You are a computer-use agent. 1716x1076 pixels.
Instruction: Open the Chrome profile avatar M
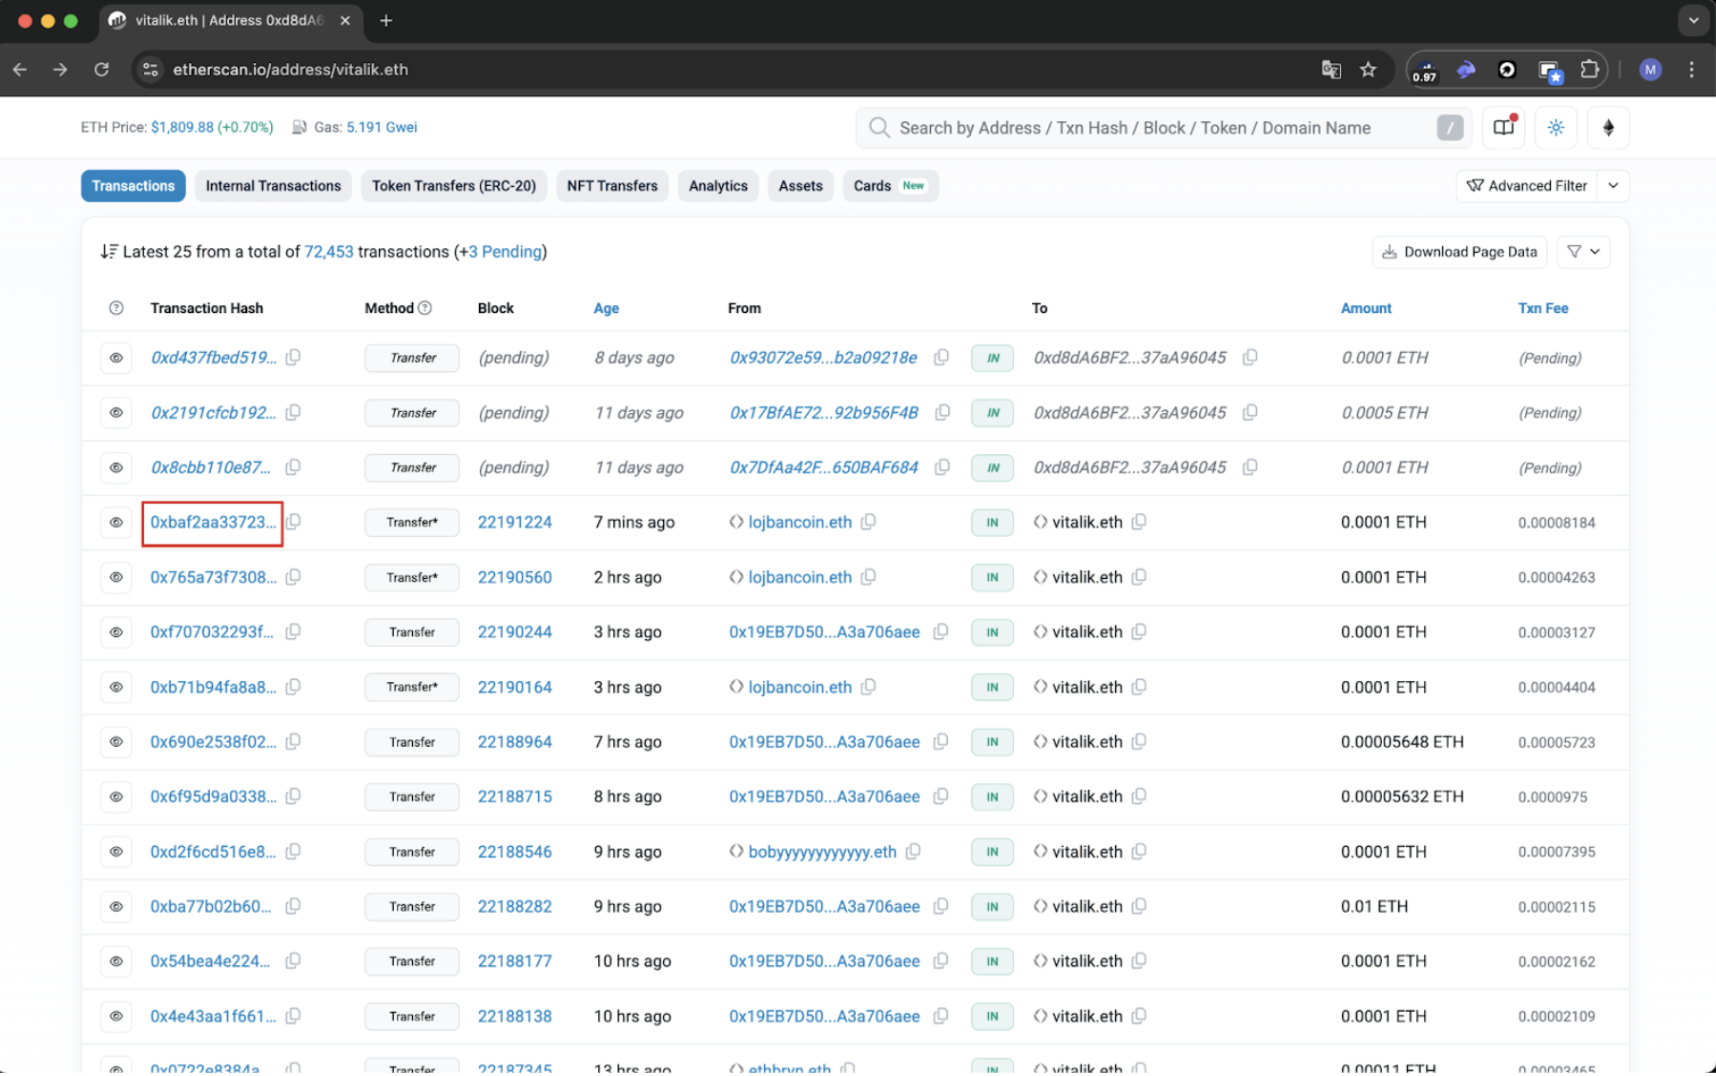click(1650, 69)
